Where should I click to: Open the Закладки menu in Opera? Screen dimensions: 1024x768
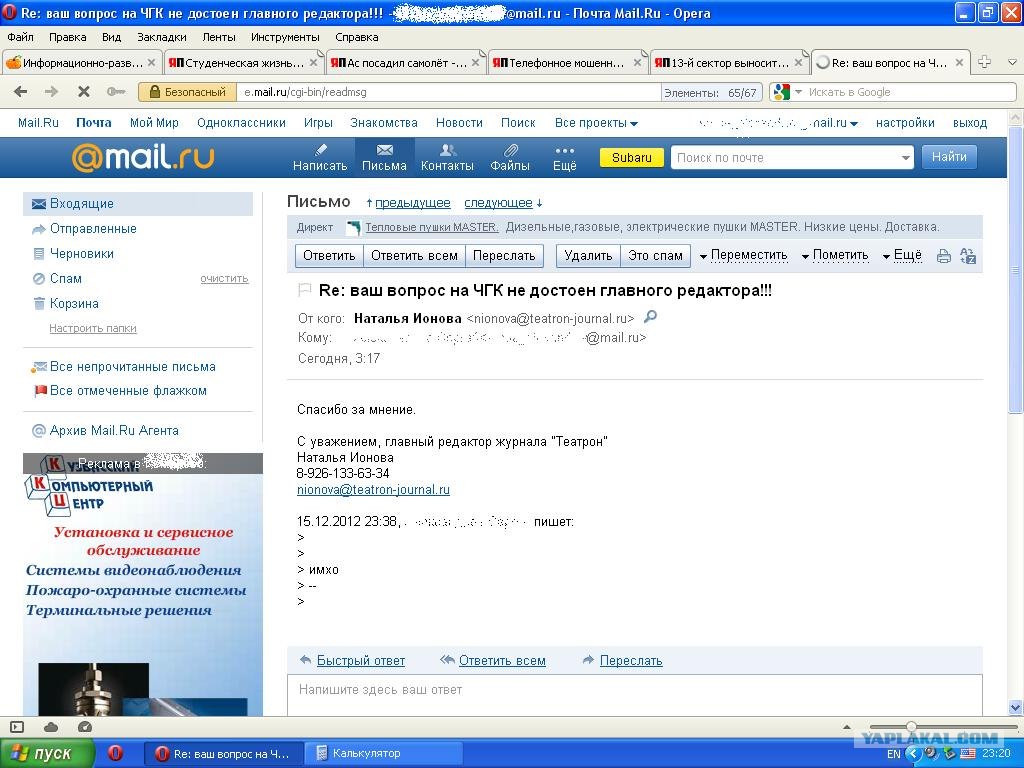(x=161, y=37)
